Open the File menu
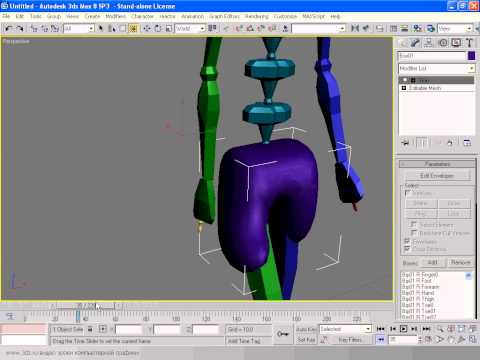Screen dimensions: 480x360 pyautogui.click(x=6, y=16)
